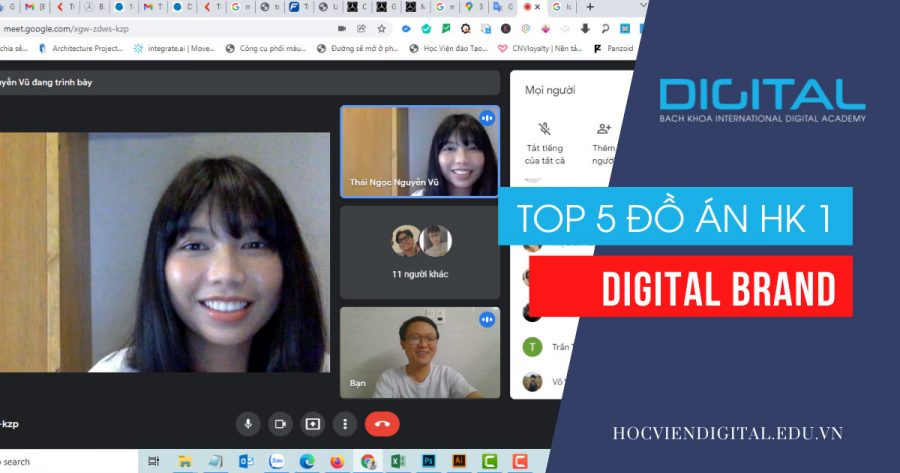Hang up with the red leave call button
The image size is (900, 473).
tap(382, 424)
